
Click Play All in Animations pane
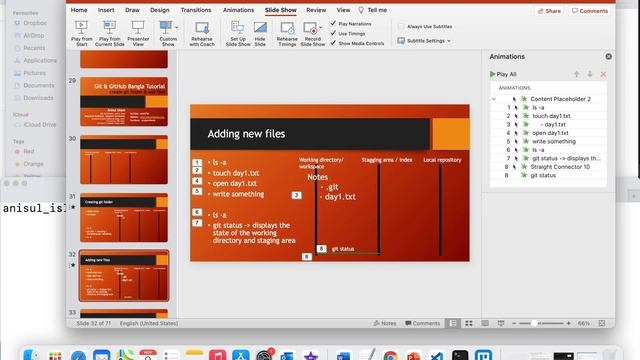coord(503,74)
